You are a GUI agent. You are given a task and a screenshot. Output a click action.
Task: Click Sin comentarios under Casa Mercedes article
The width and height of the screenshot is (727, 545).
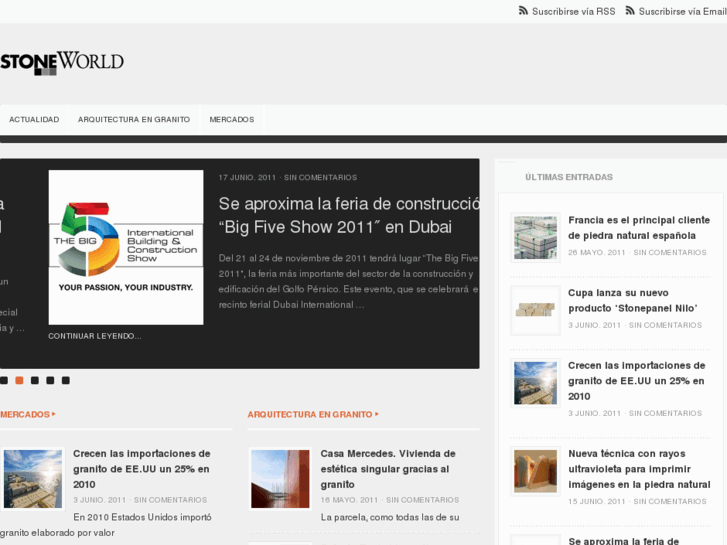423,500
